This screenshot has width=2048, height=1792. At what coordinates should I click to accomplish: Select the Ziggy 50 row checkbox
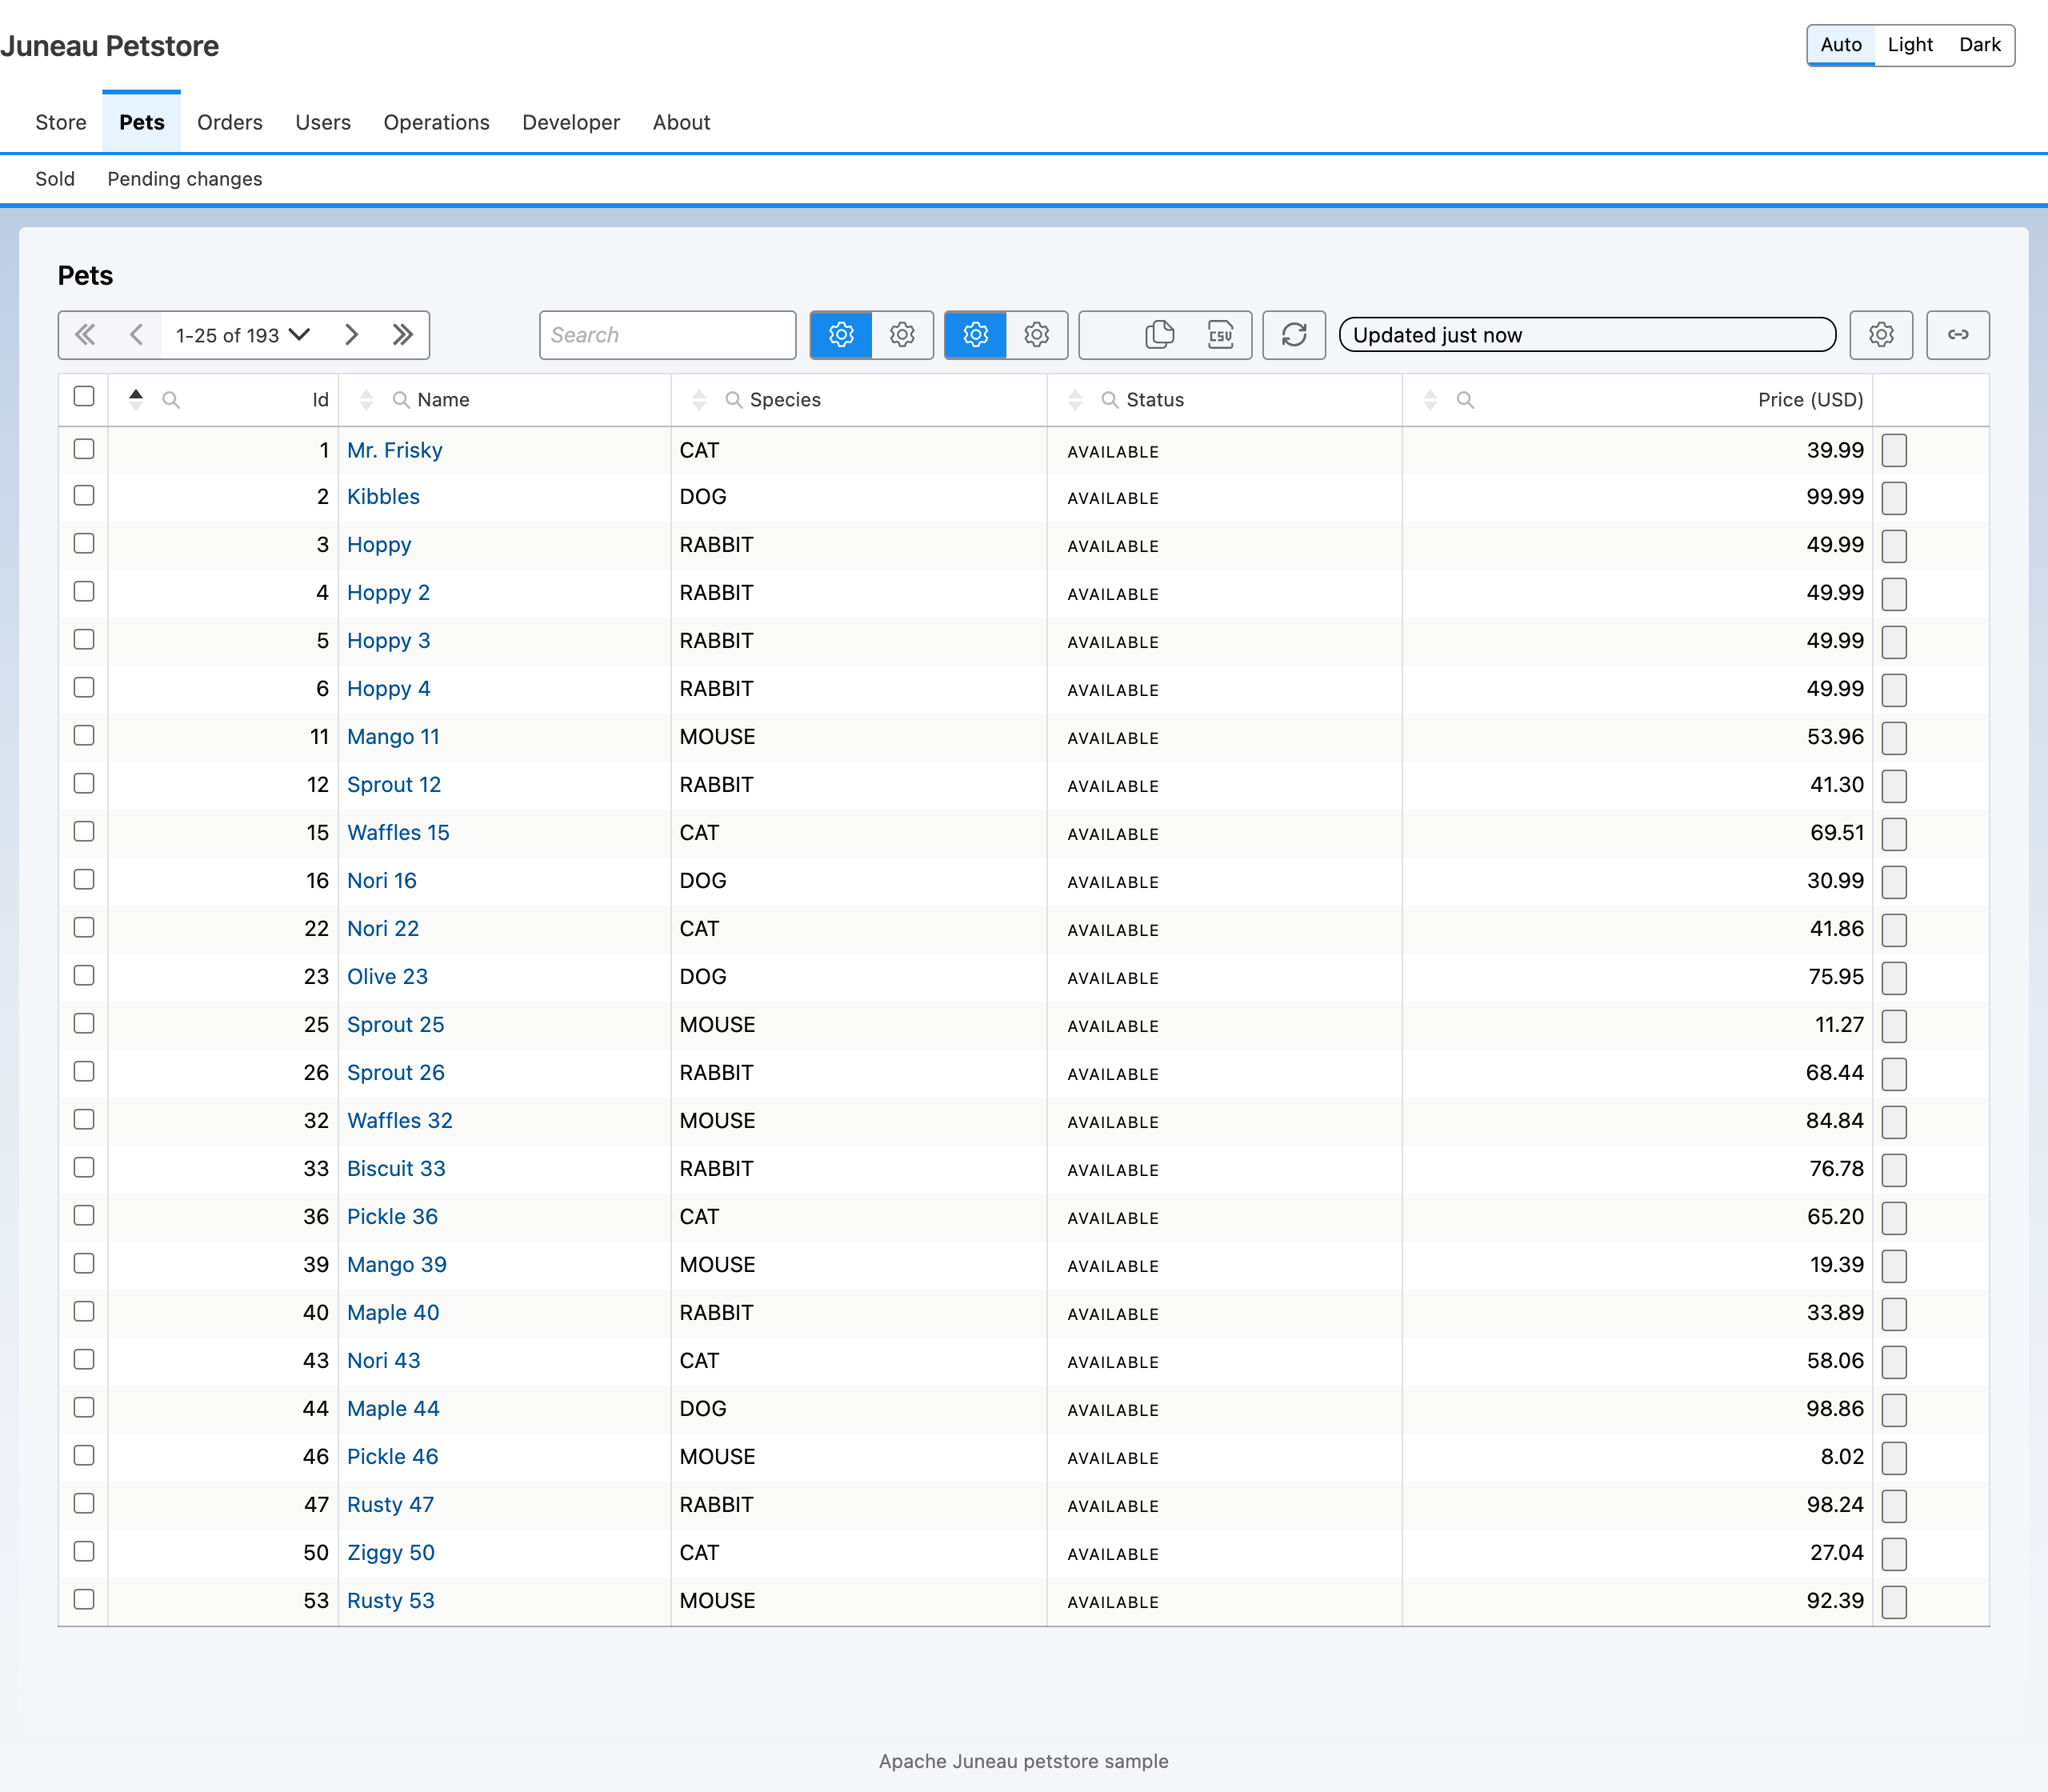[84, 1551]
